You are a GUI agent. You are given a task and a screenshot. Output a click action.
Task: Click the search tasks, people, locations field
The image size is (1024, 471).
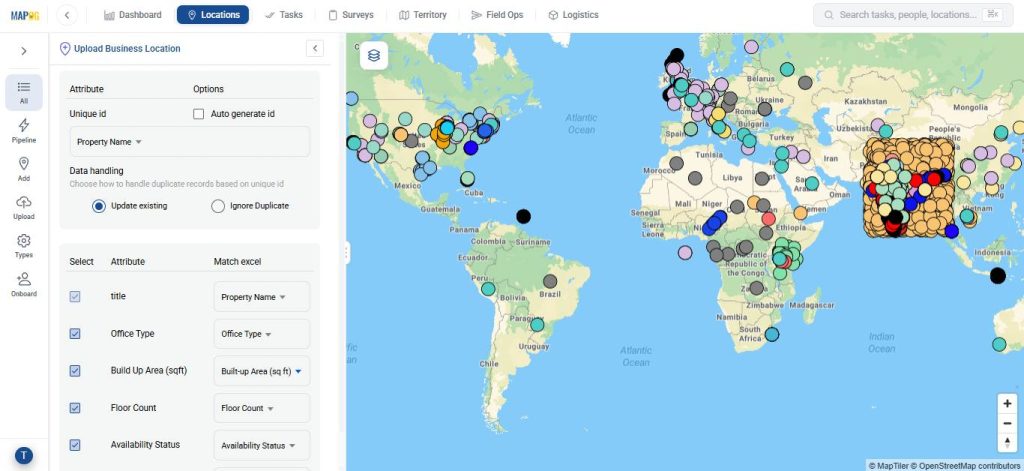913,15
